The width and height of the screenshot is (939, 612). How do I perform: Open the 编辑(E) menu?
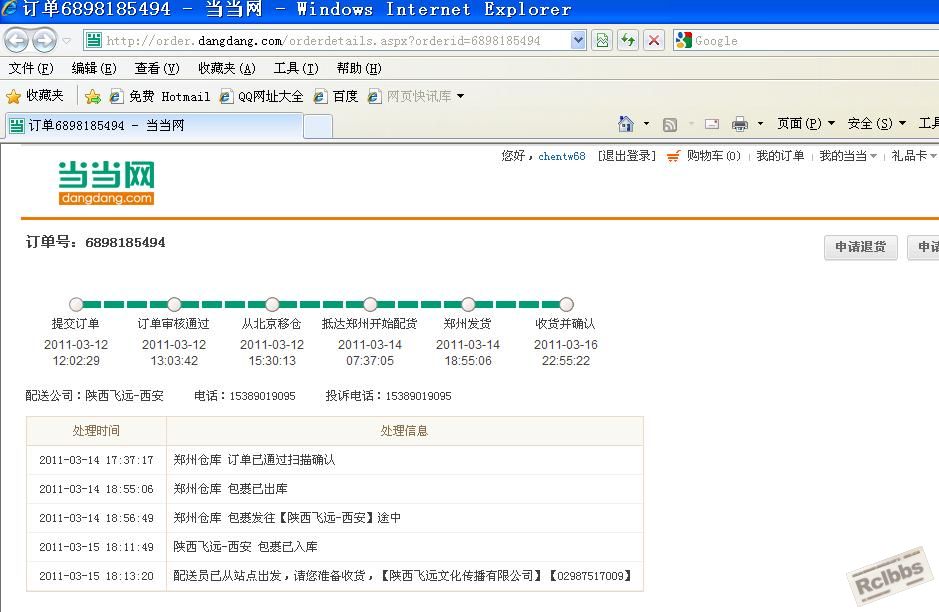94,68
